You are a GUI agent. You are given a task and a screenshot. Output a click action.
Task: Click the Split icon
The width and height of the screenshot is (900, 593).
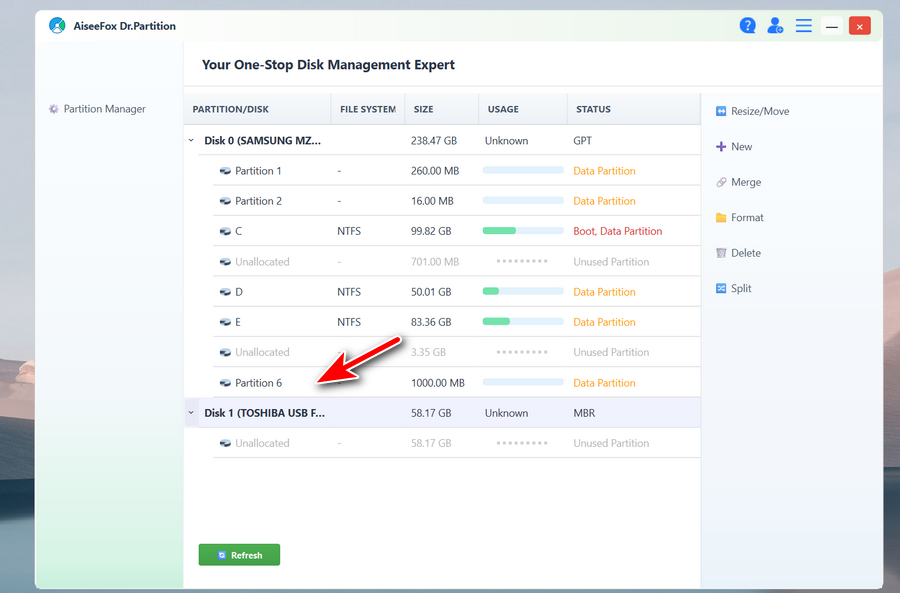721,288
